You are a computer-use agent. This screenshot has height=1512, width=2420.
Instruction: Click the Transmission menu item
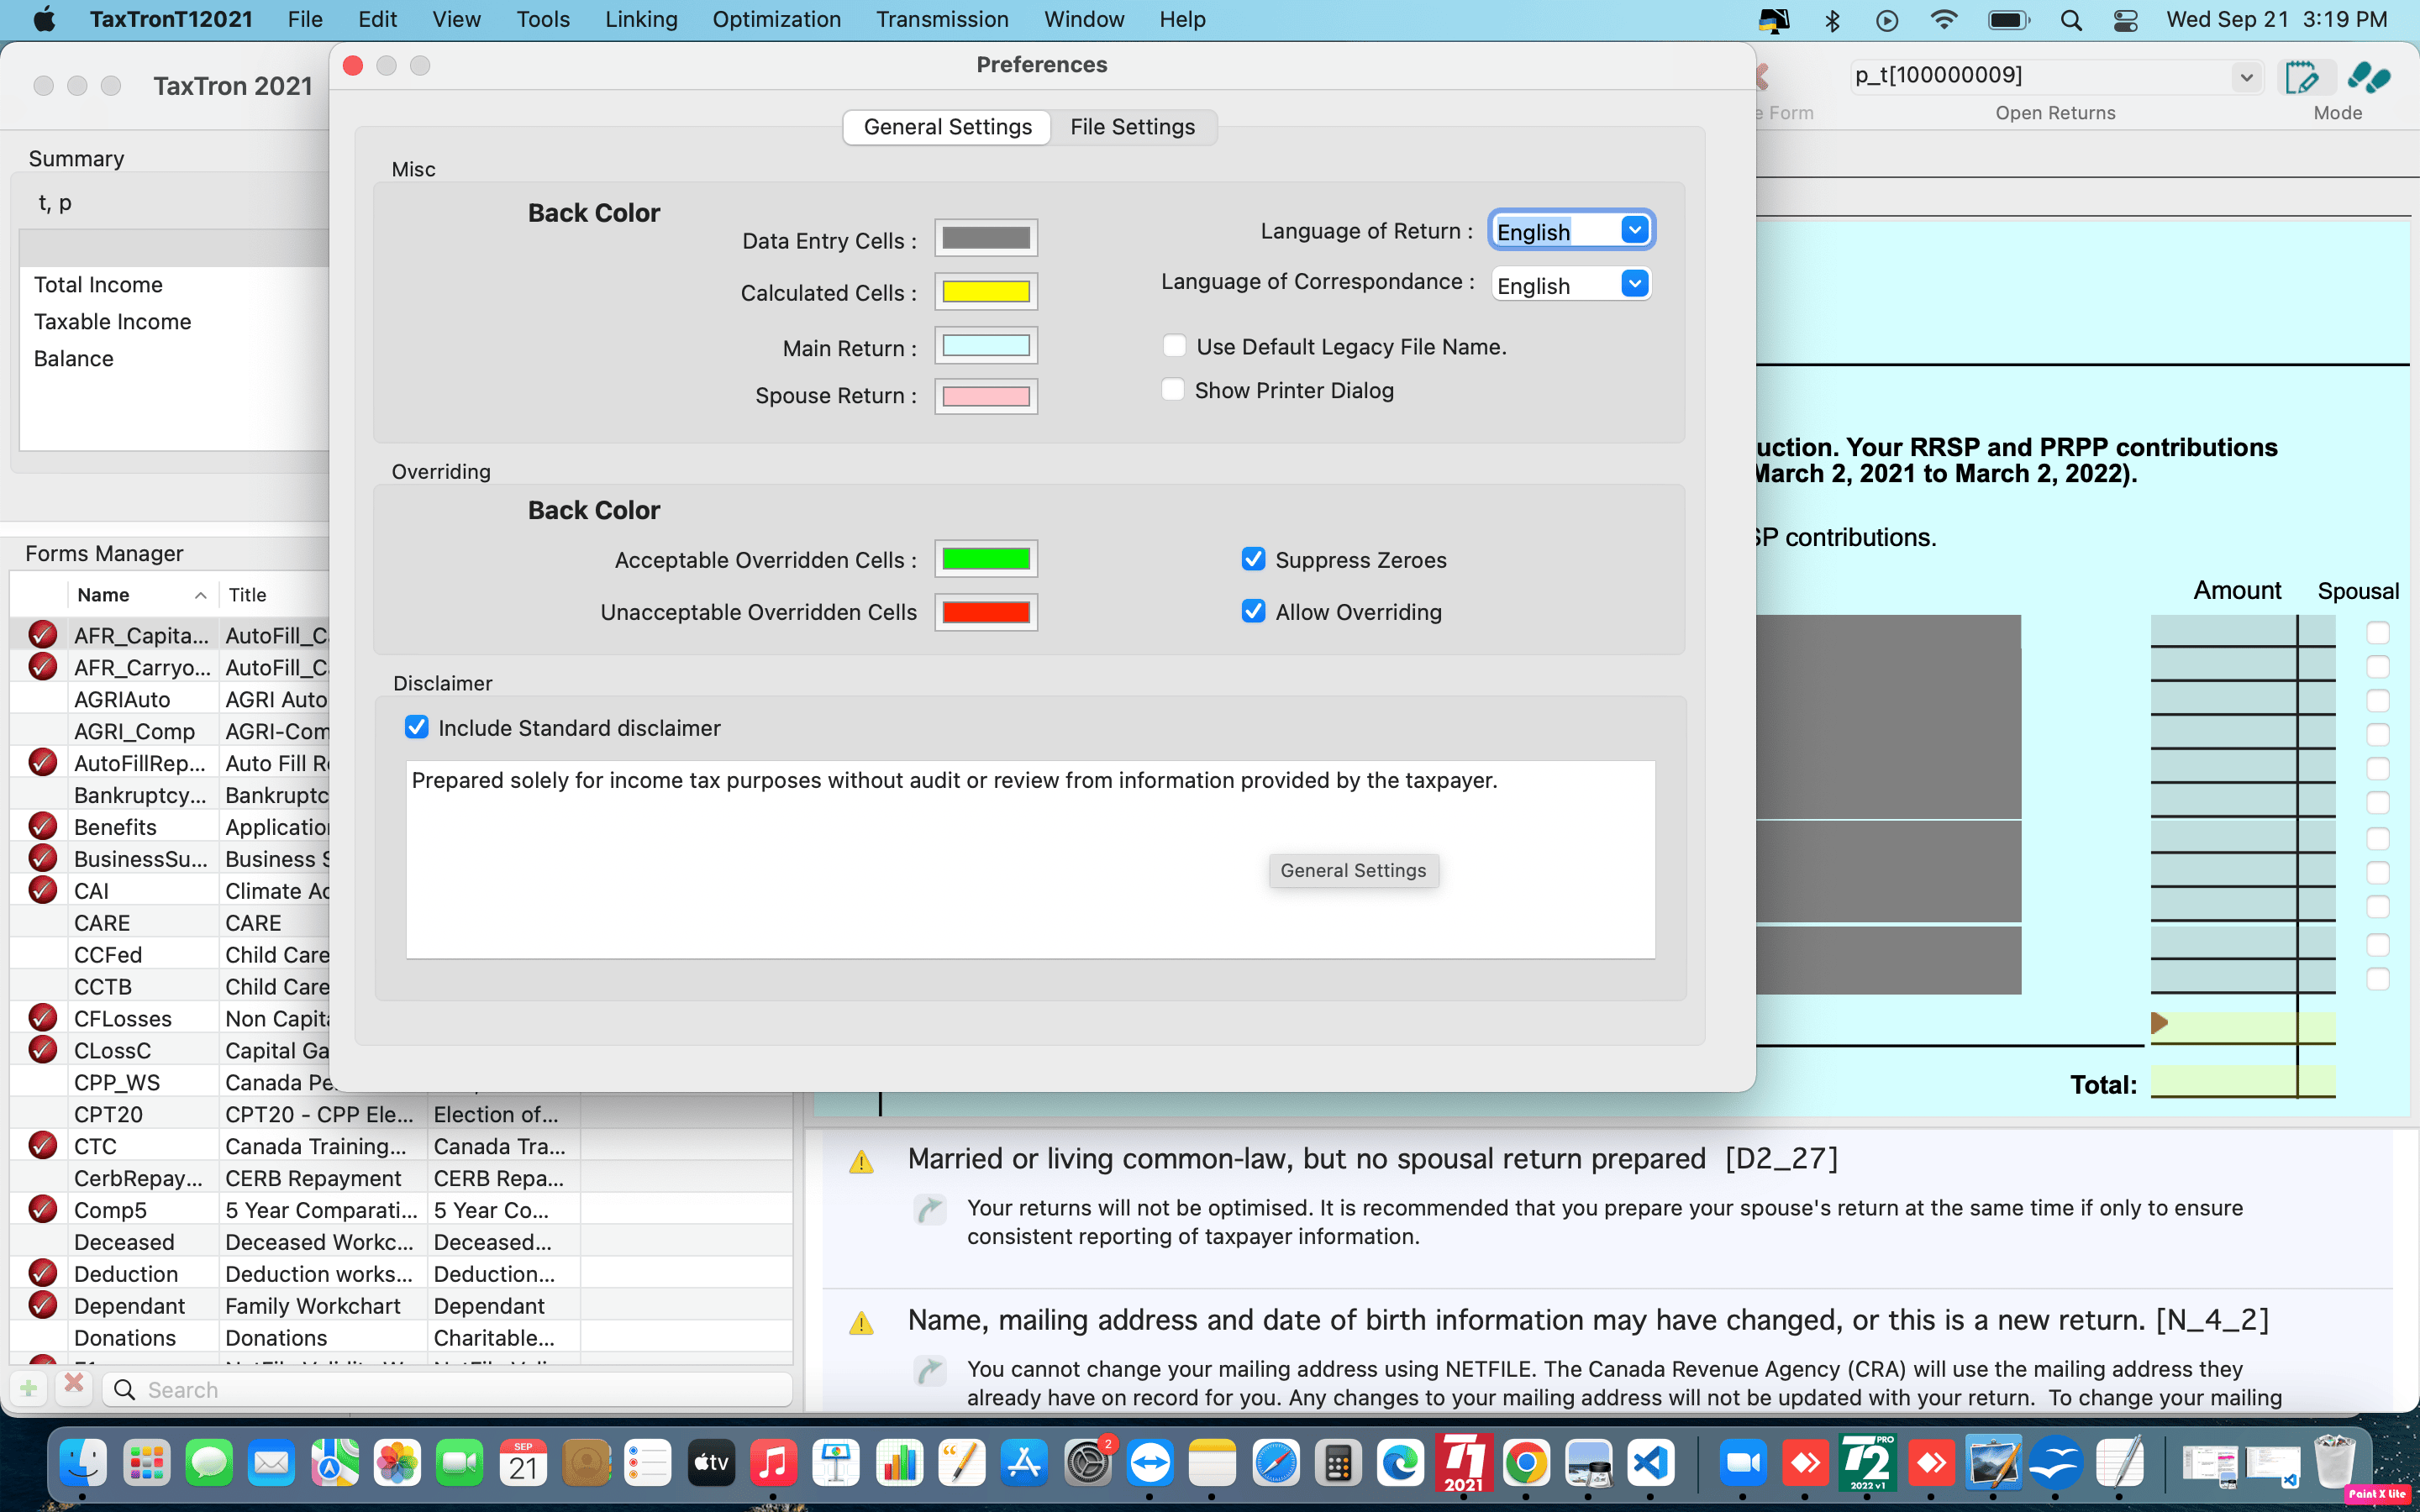click(941, 19)
